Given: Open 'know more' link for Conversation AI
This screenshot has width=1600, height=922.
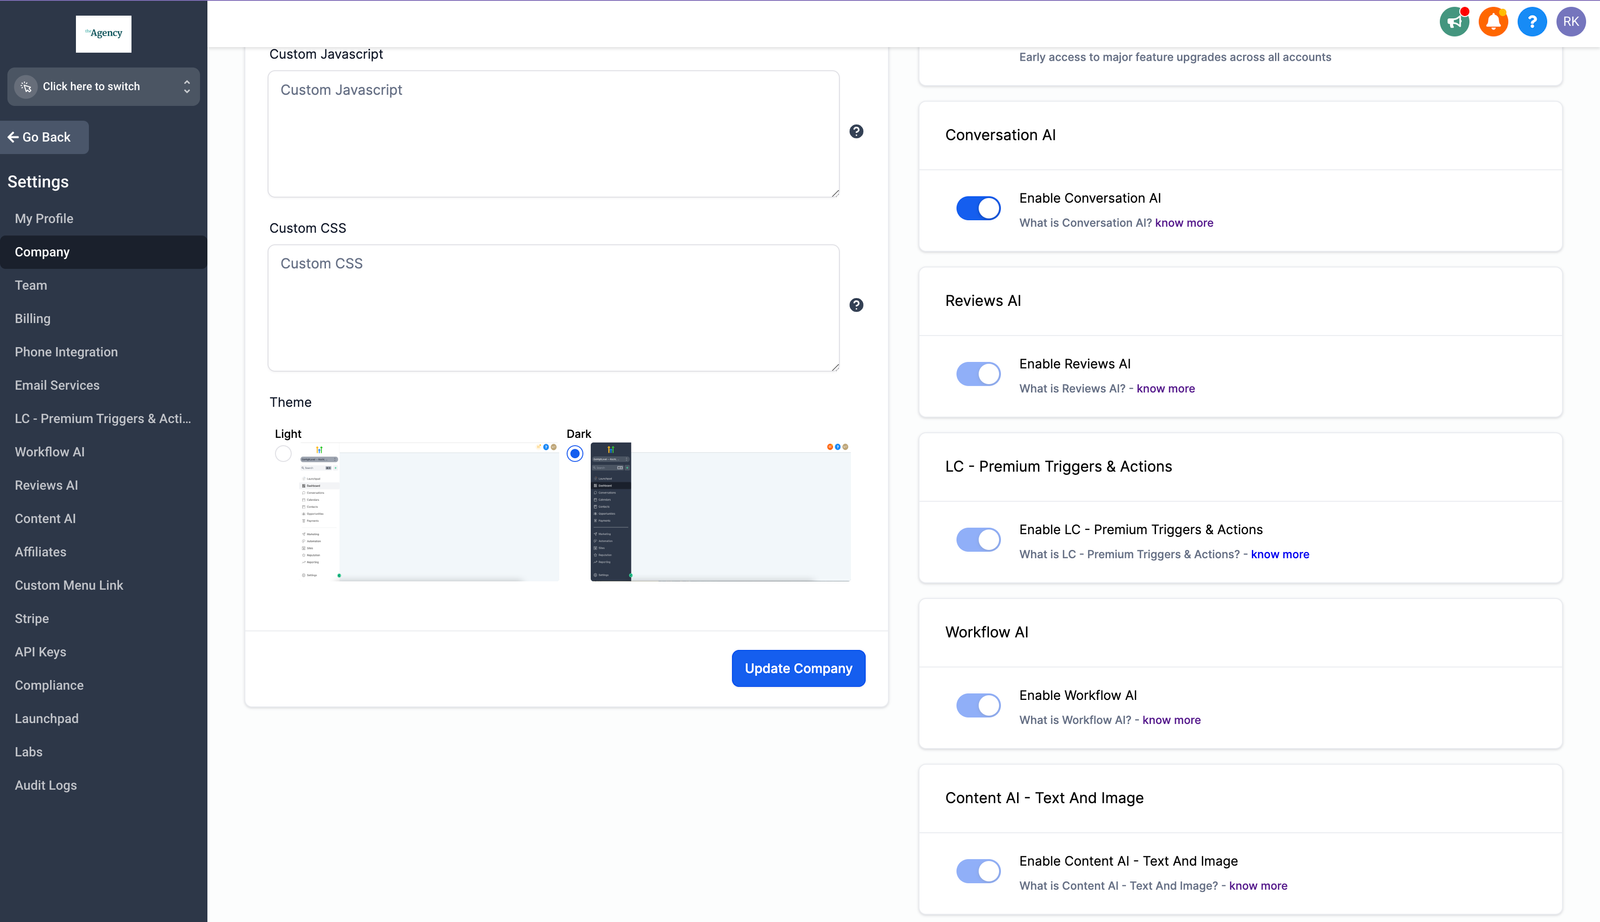Looking at the screenshot, I should pos(1184,223).
